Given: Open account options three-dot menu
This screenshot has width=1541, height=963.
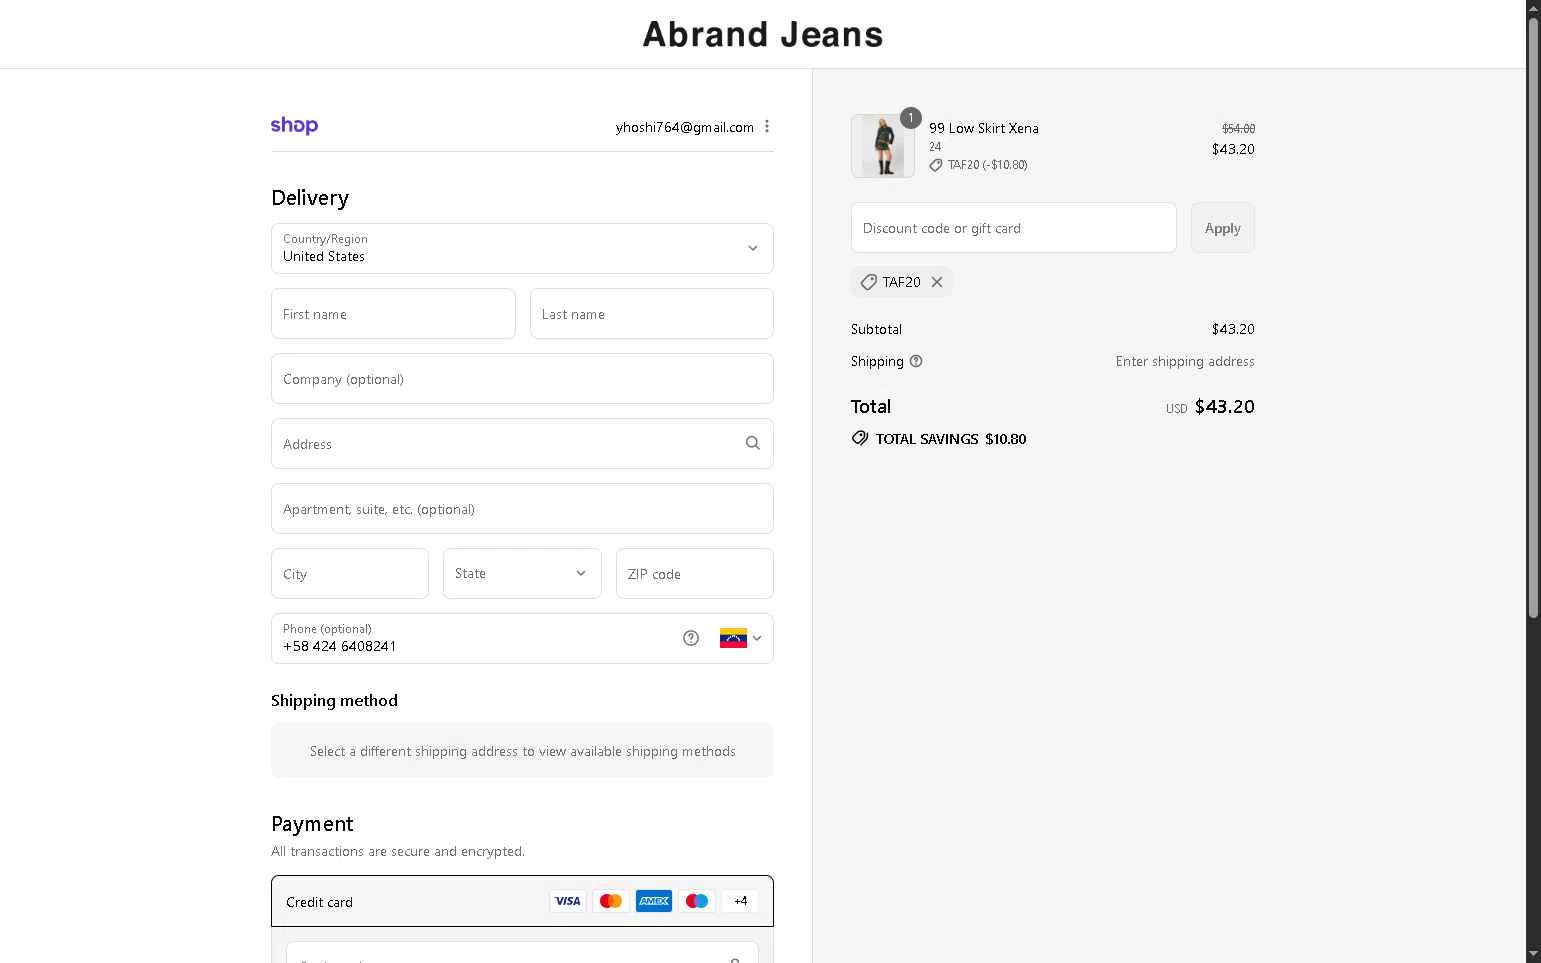Looking at the screenshot, I should click(x=767, y=126).
